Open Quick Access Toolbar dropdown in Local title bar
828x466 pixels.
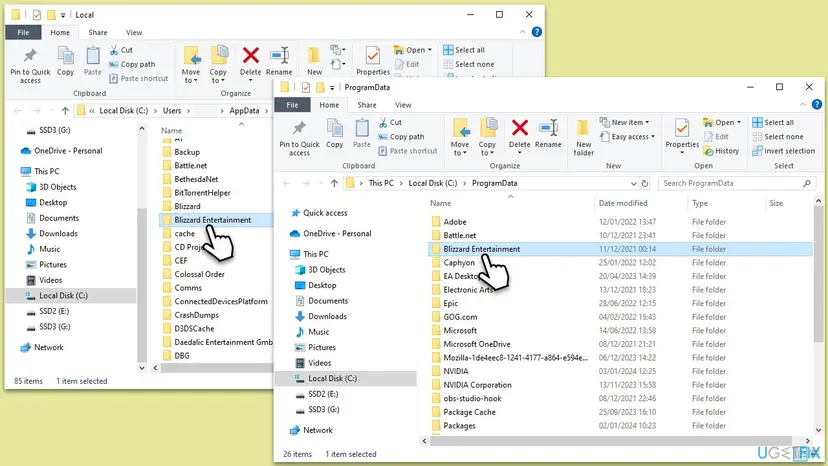[62, 15]
